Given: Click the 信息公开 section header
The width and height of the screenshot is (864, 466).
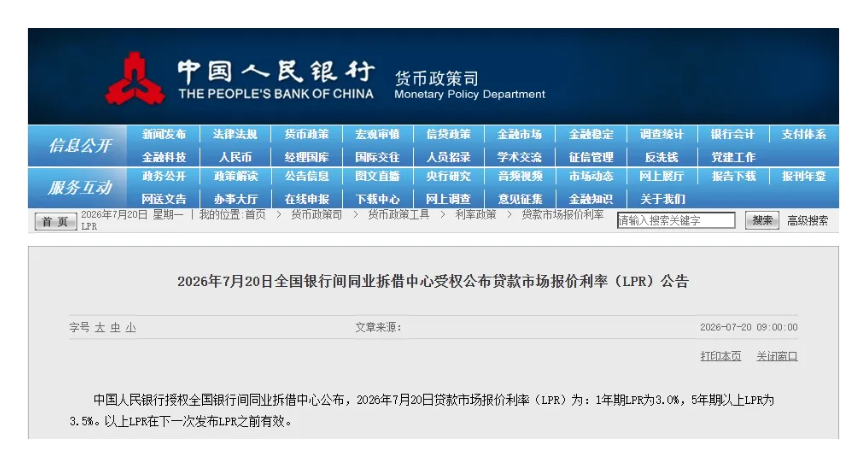Looking at the screenshot, I should click(80, 145).
